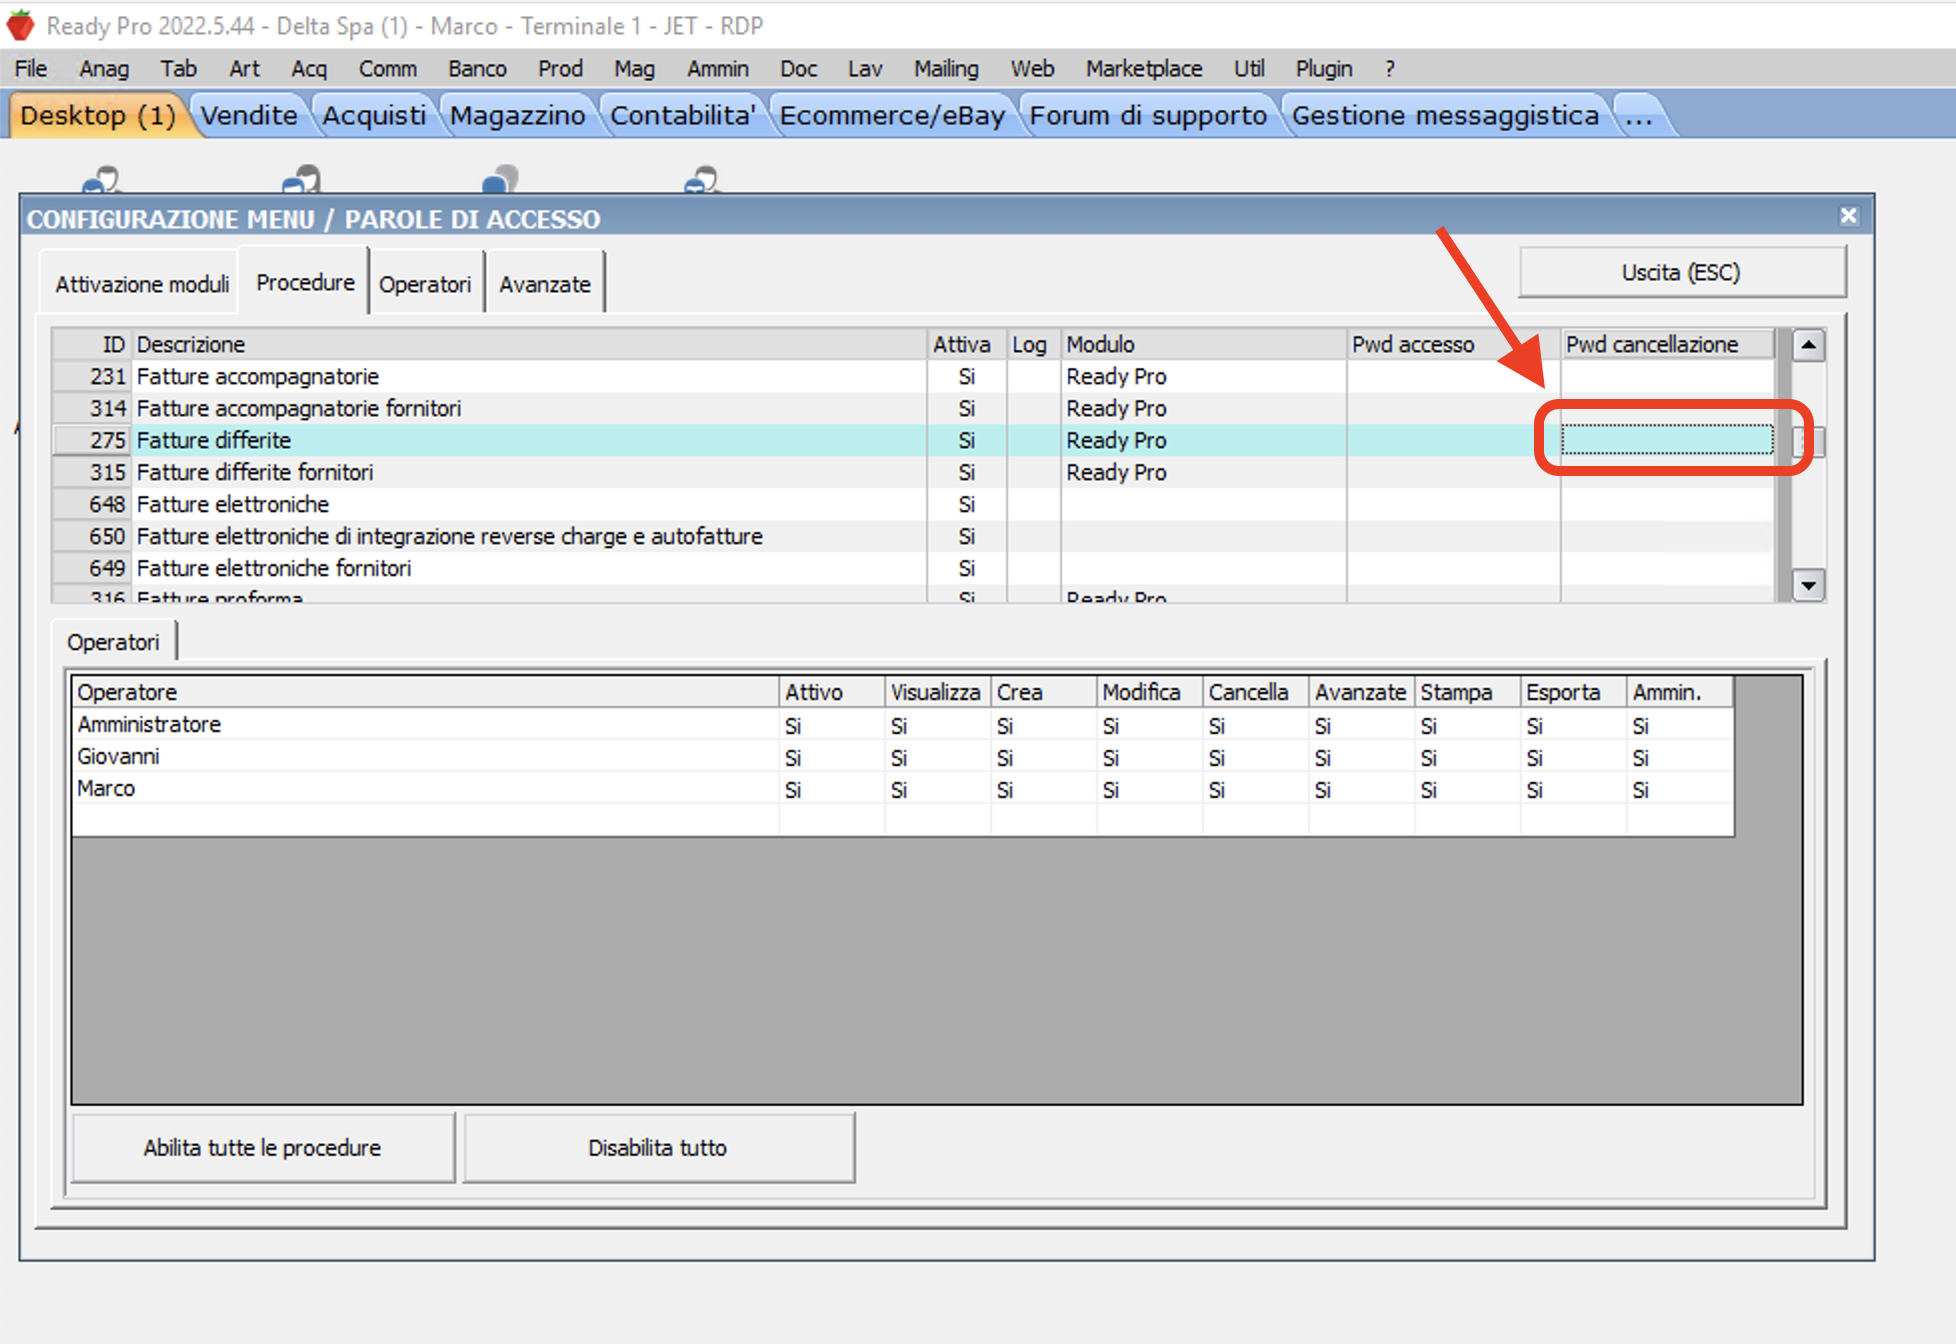Open the Ammin menu
The width and height of the screenshot is (1956, 1344).
coord(718,68)
